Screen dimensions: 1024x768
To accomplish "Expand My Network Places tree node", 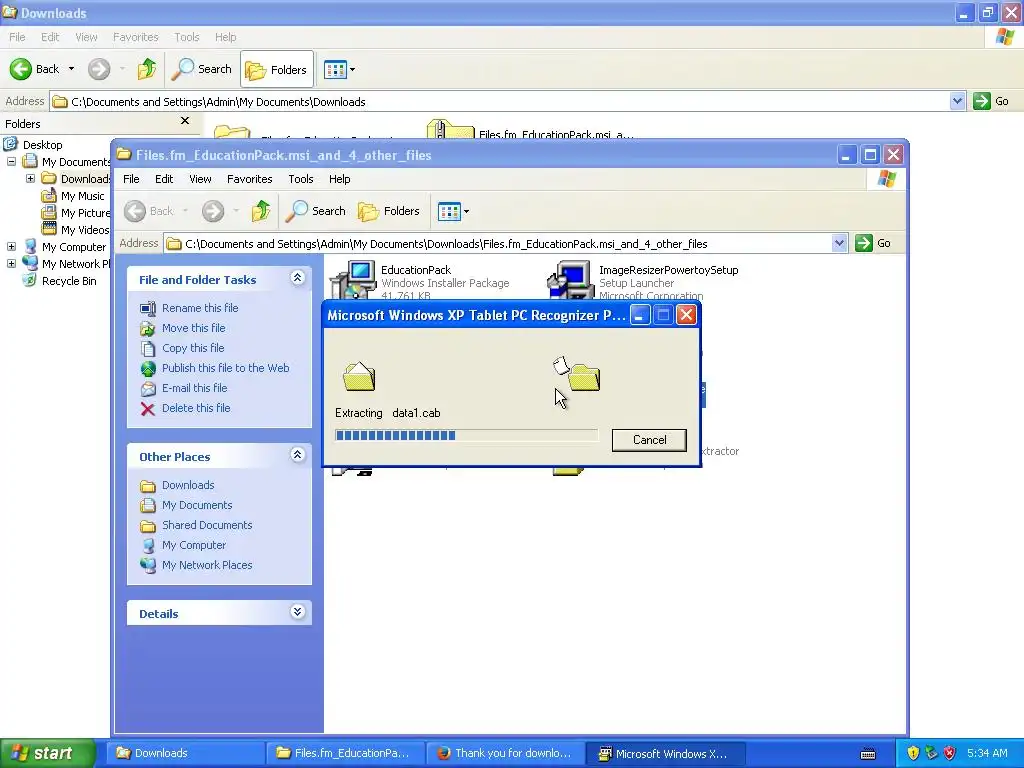I will click(x=11, y=264).
